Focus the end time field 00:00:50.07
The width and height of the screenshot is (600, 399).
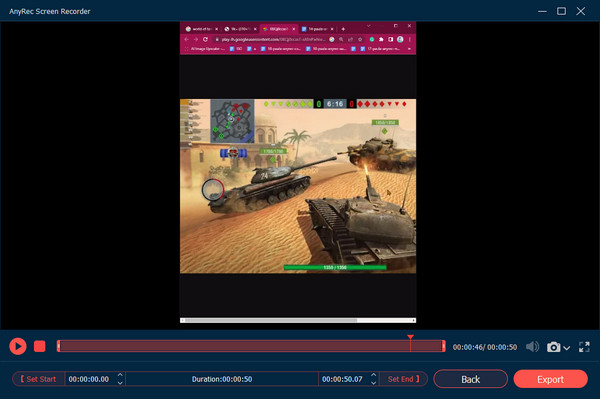[342, 379]
